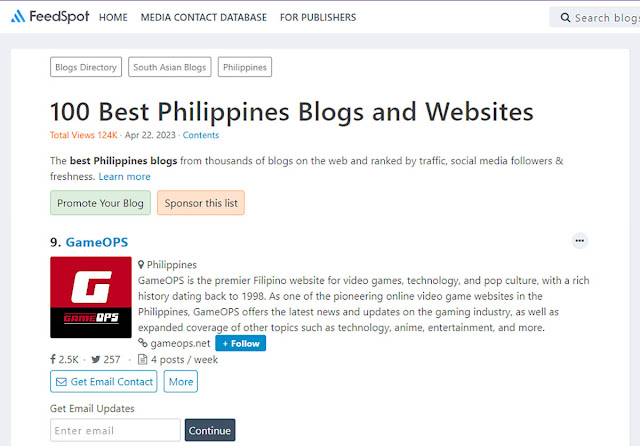The height and width of the screenshot is (446, 640).
Task: Click the link chain icon next to gameops.net
Action: [x=142, y=343]
